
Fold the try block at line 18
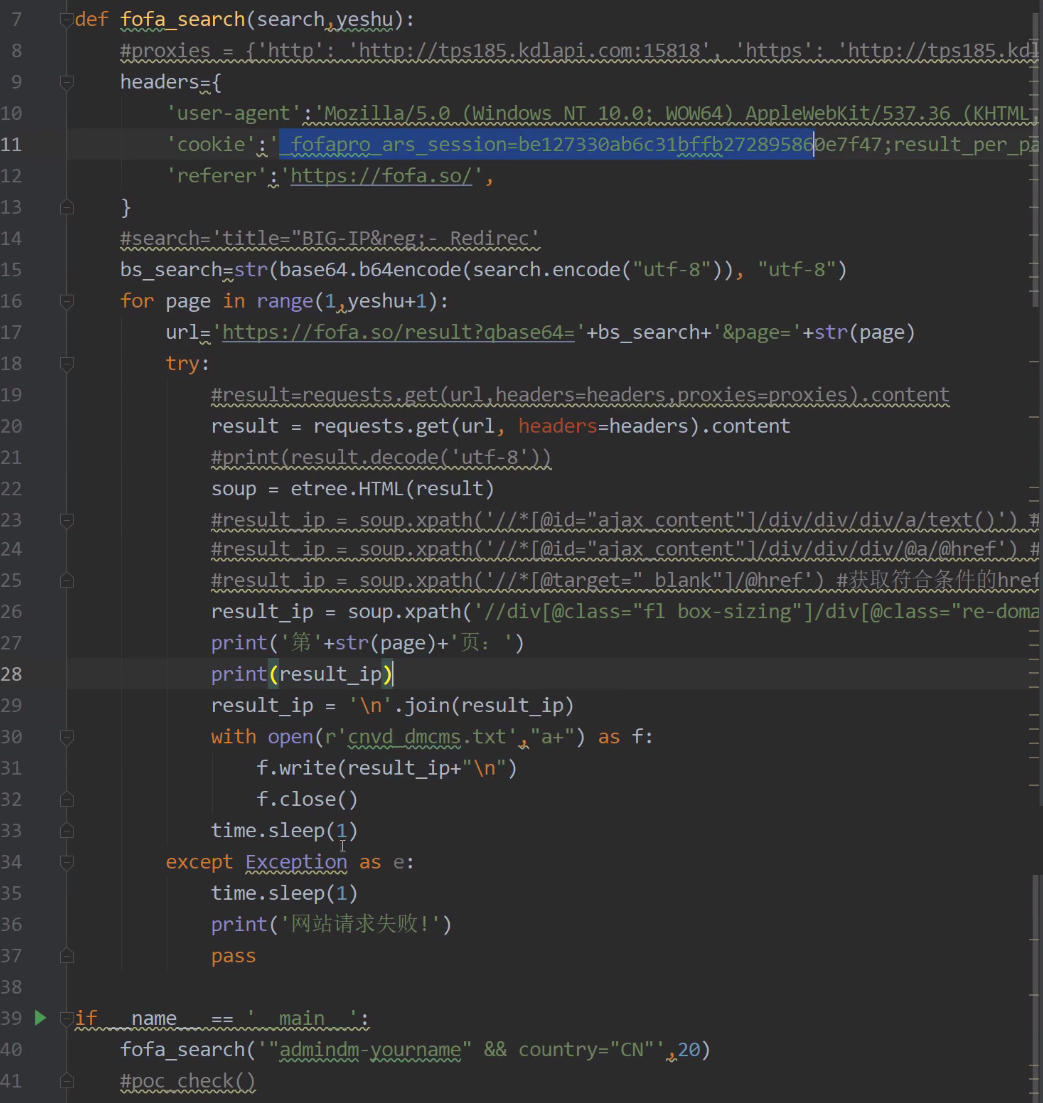click(x=67, y=363)
